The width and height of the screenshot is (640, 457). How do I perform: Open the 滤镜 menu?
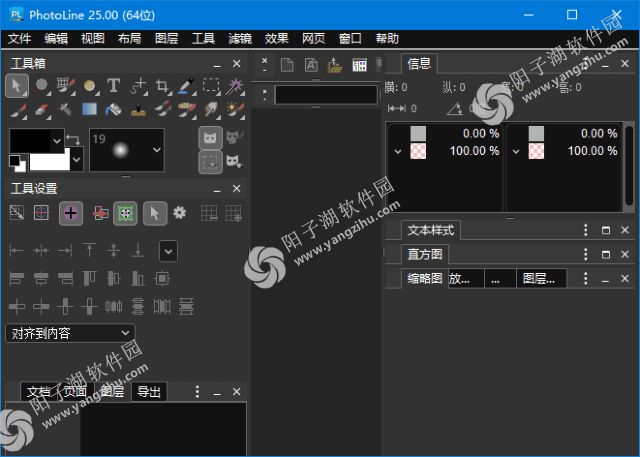tap(240, 38)
